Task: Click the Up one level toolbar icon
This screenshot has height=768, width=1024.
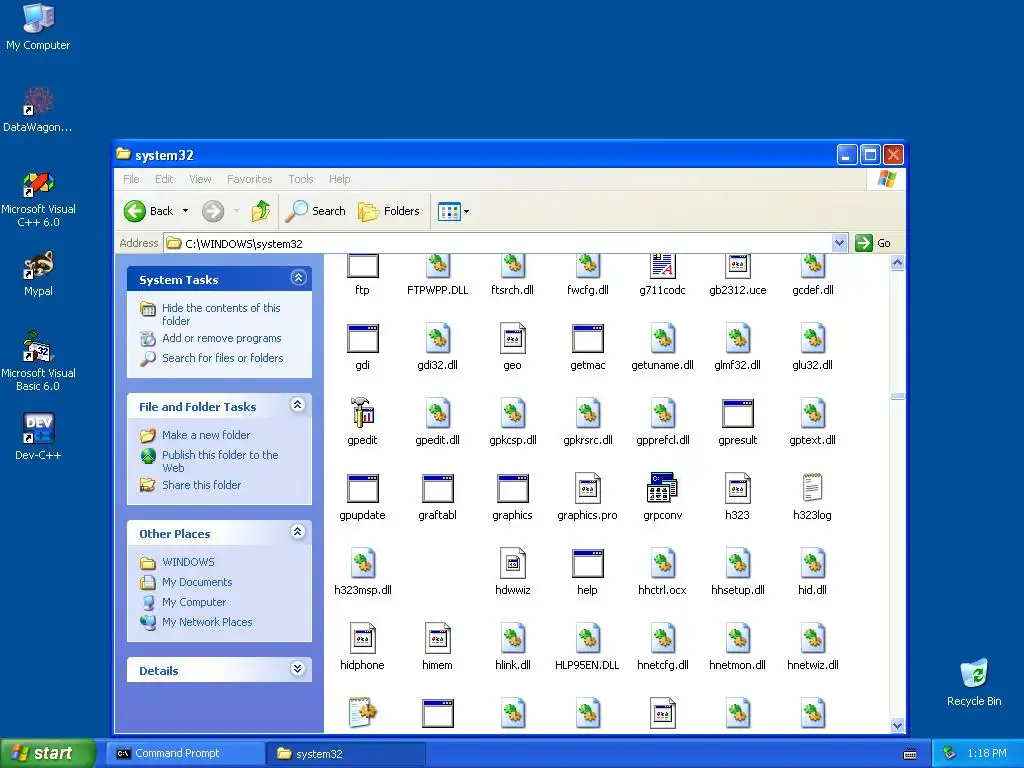Action: tap(261, 211)
